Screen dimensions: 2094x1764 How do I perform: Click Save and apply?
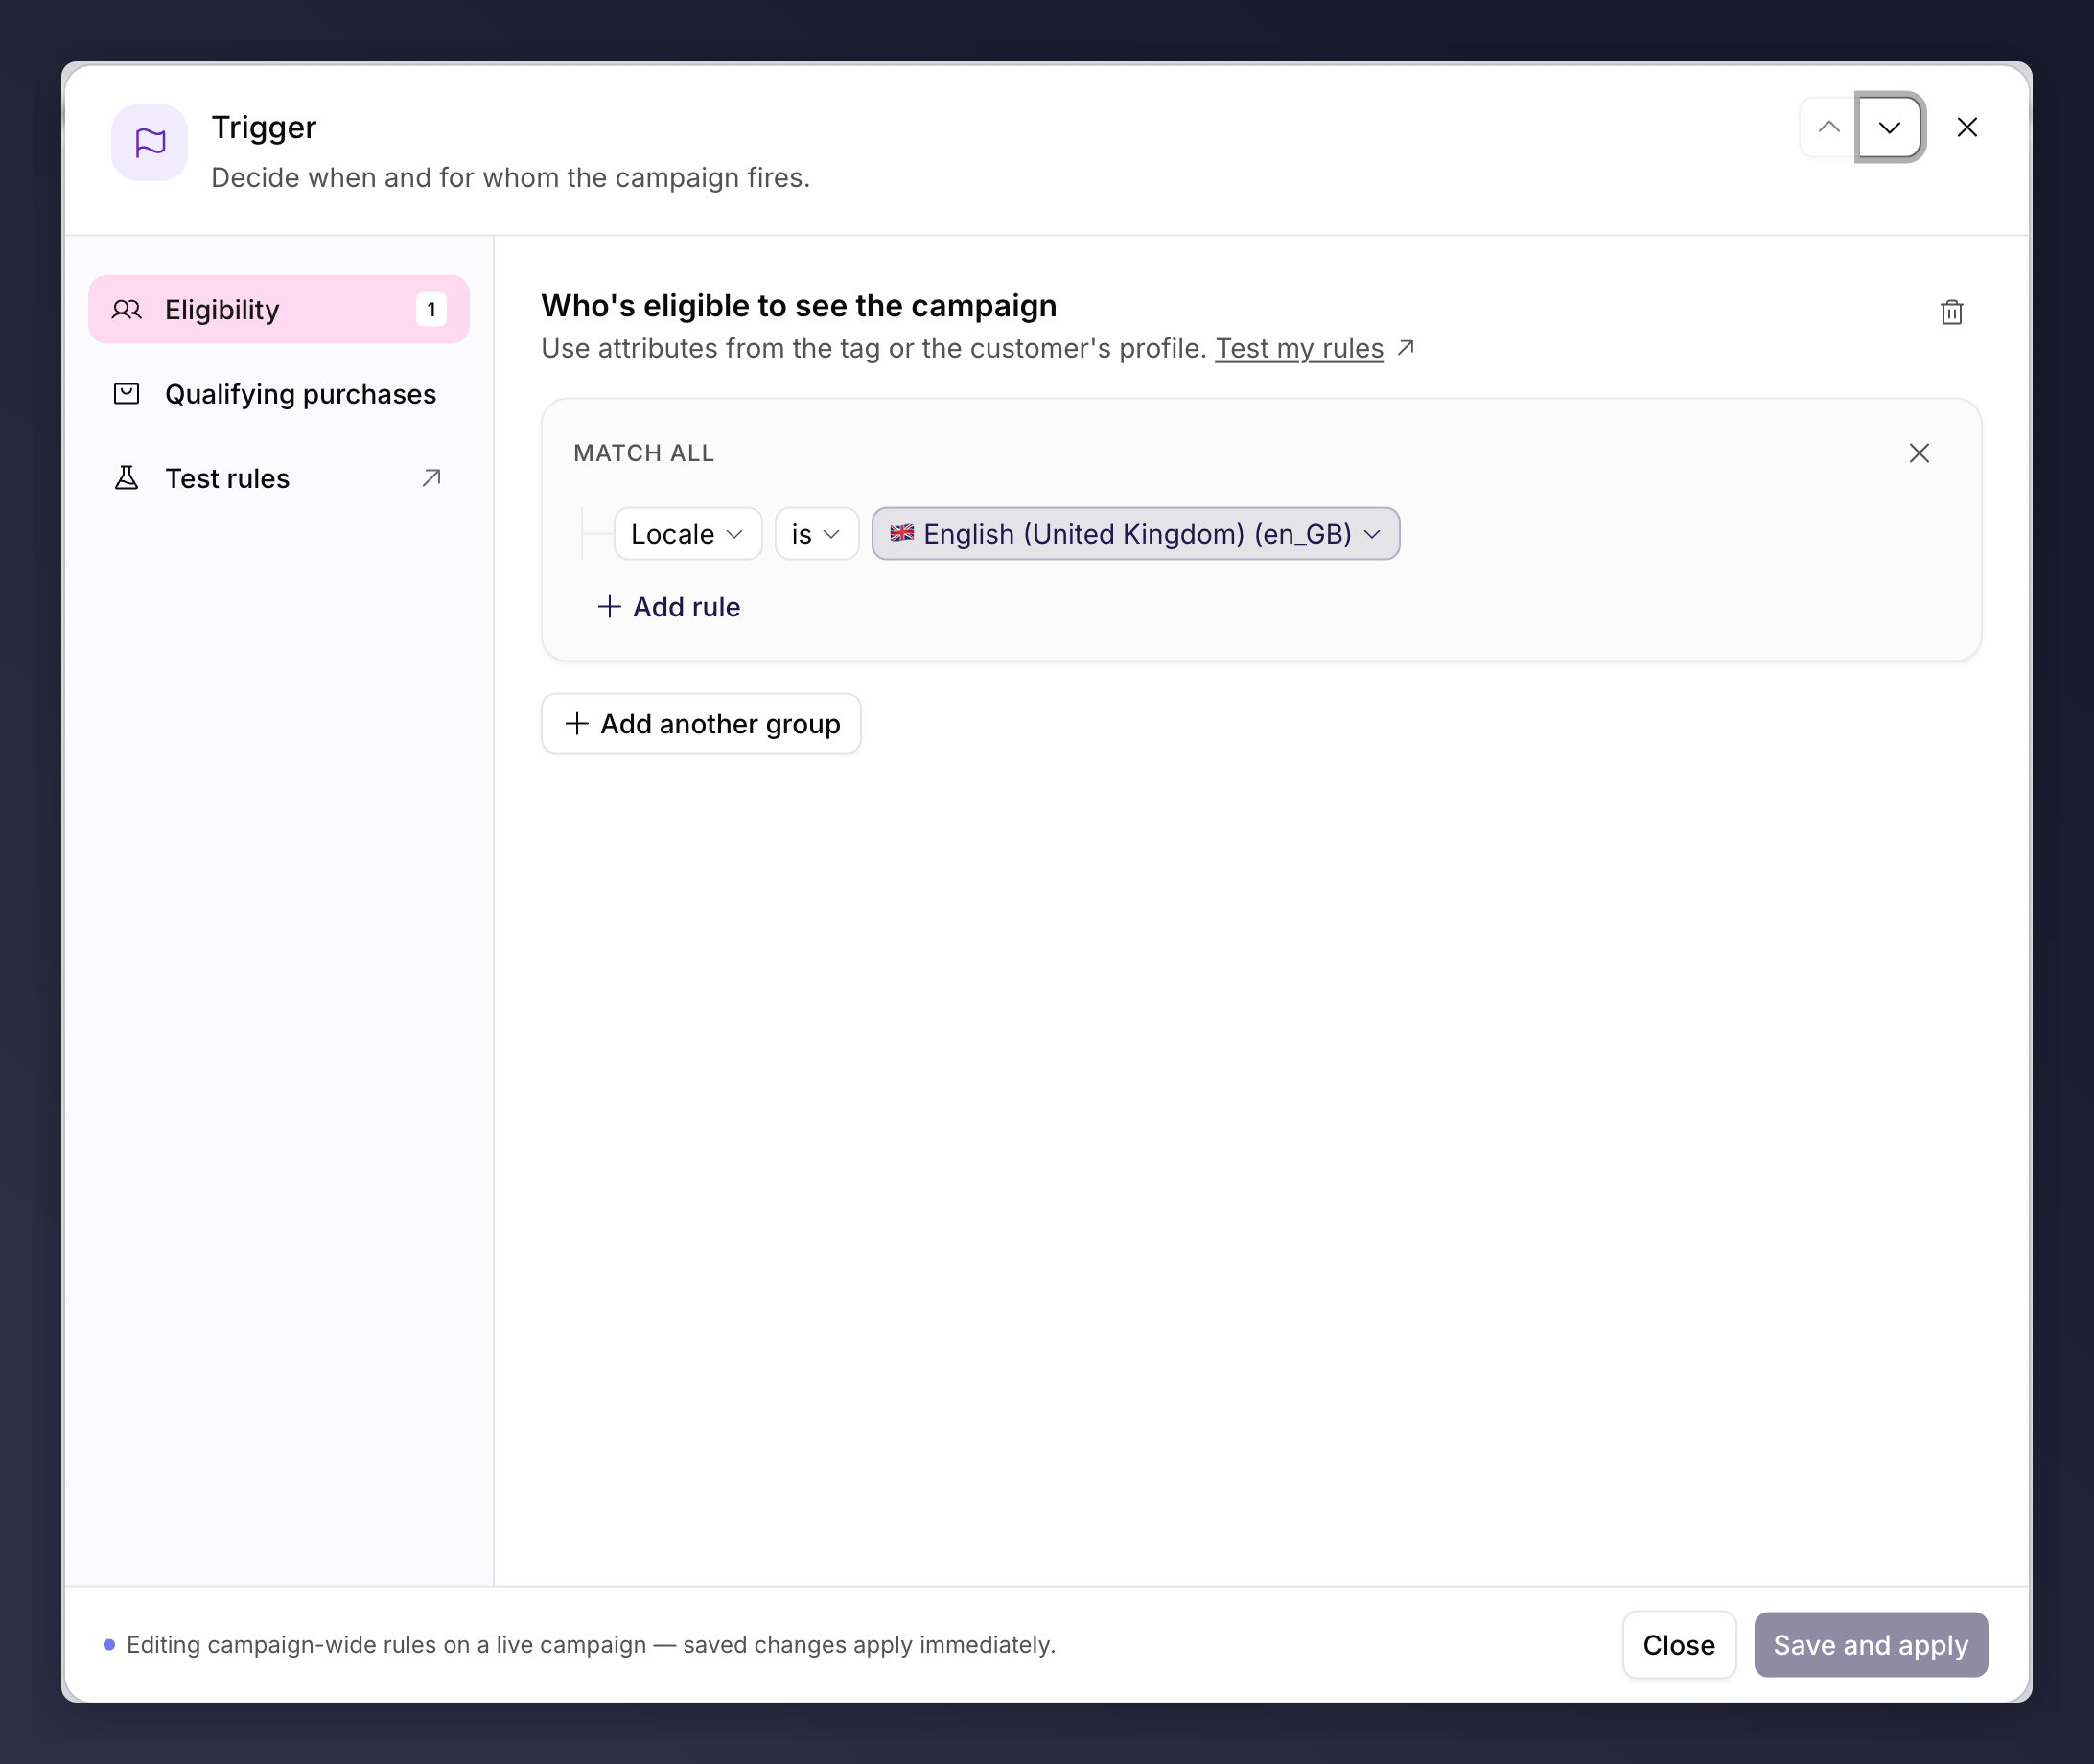pyautogui.click(x=1870, y=1644)
